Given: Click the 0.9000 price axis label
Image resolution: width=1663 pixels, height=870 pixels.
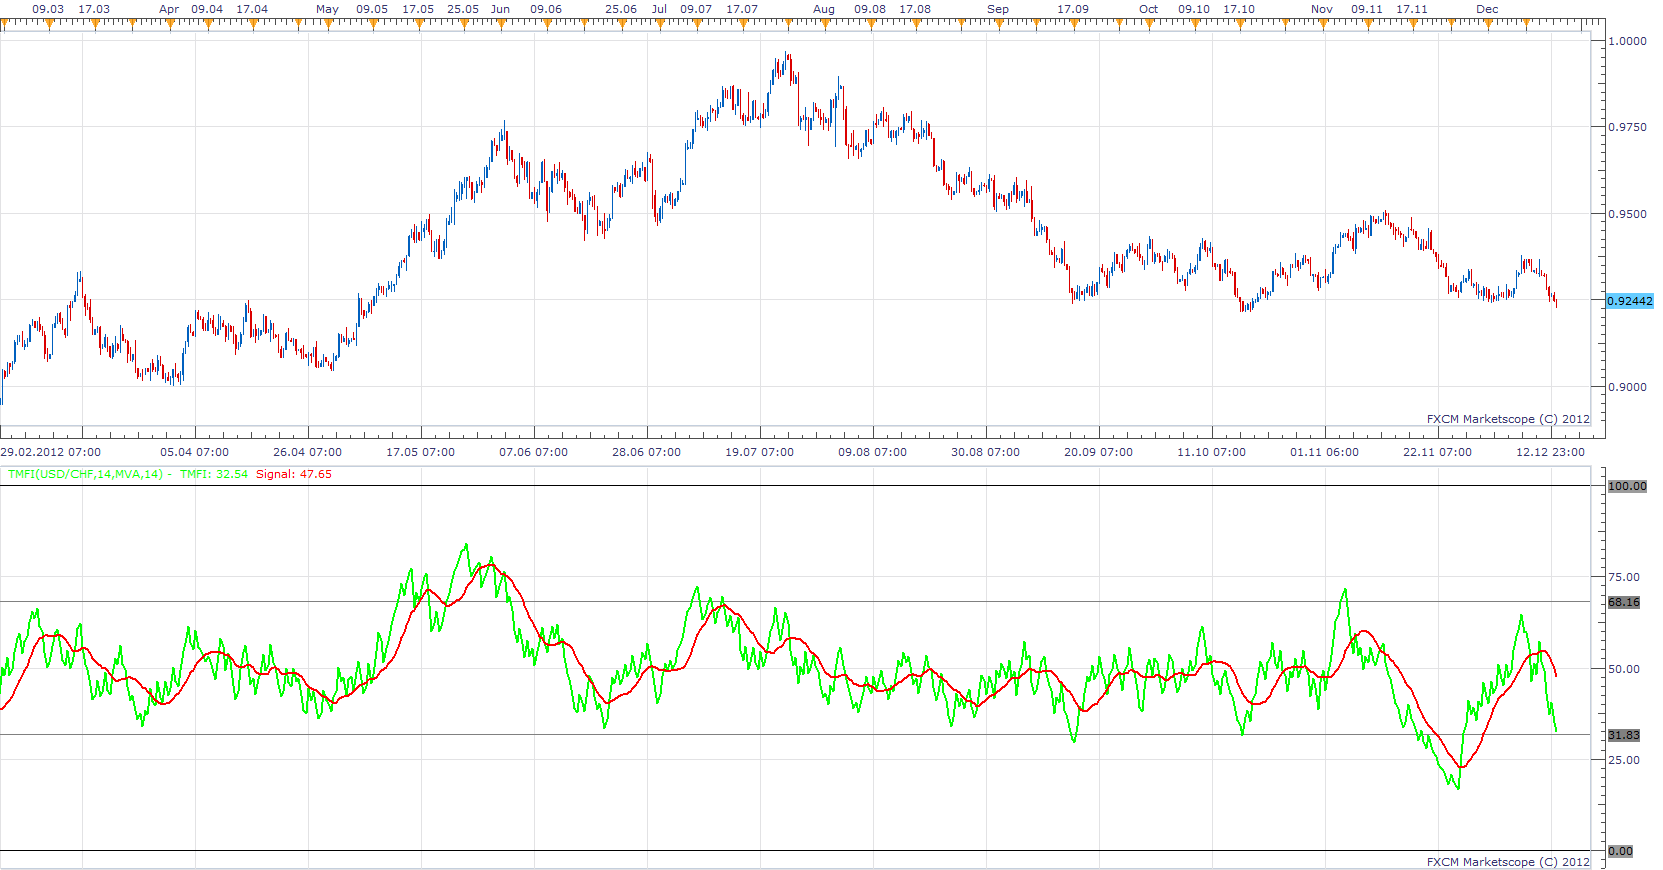Looking at the screenshot, I should tap(1627, 387).
